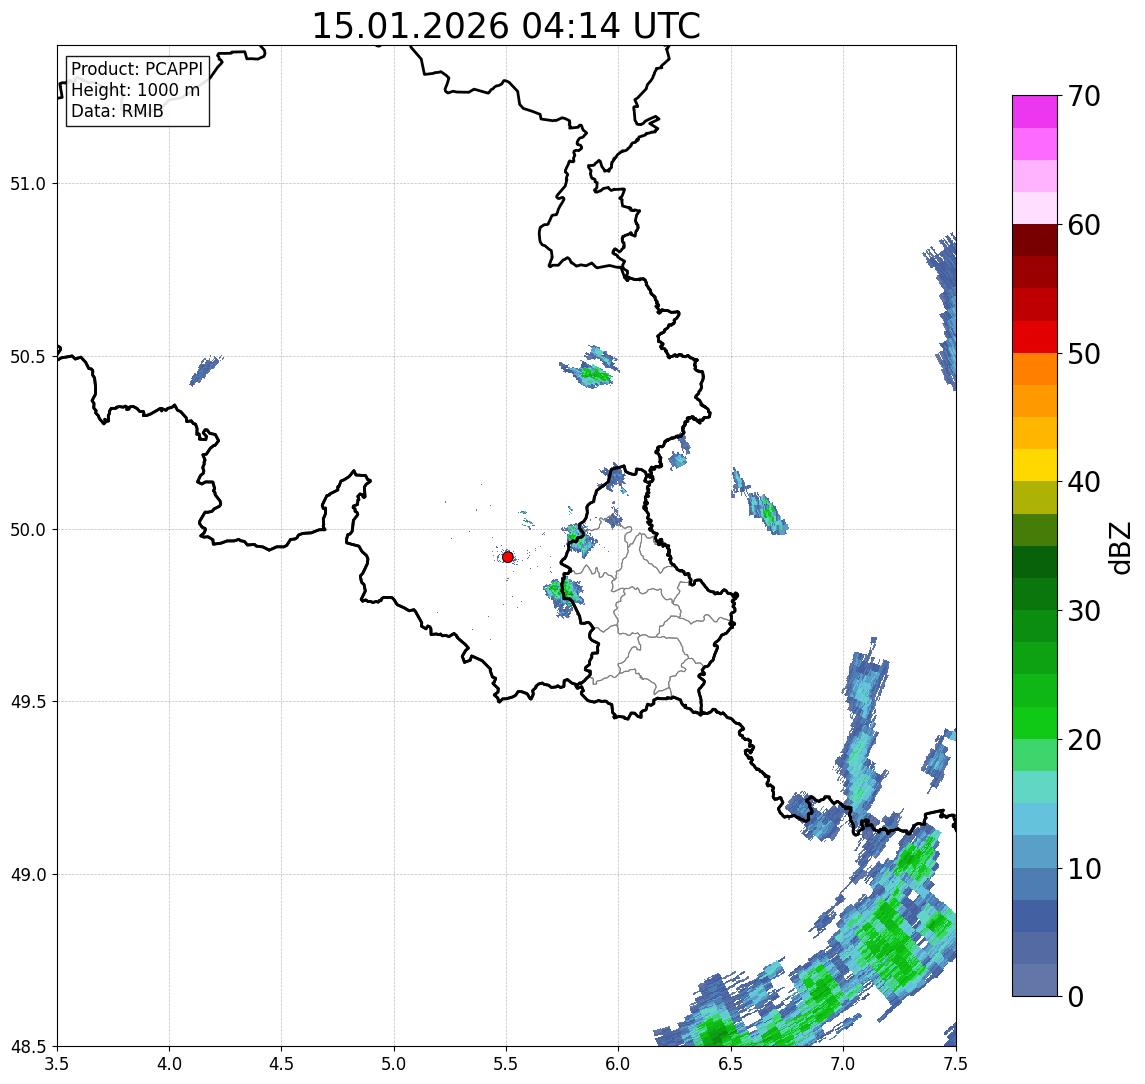Click the 'Height: 1000 m' legend line
Viewport: 1145px width, 1084px height.
click(136, 90)
